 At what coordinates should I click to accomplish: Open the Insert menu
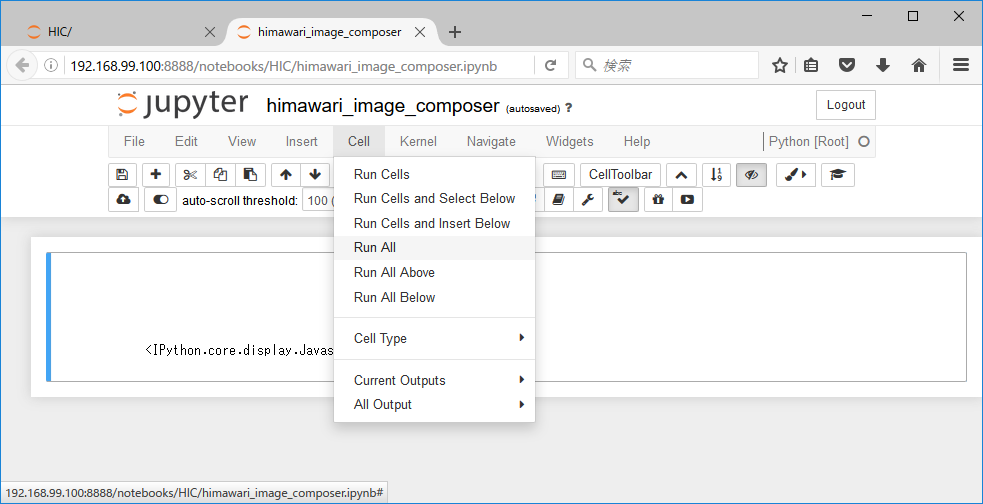[x=302, y=142]
